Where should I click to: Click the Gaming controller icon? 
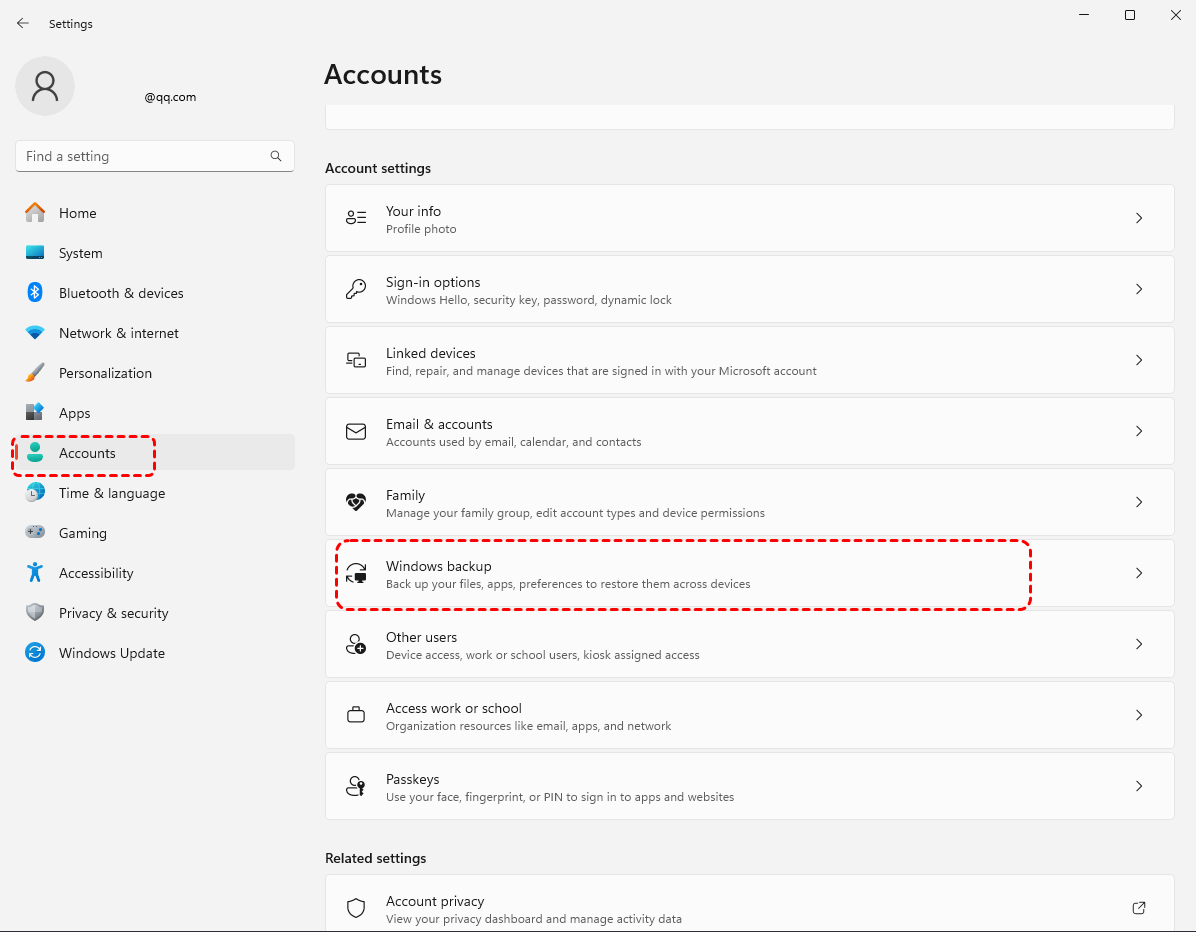point(35,532)
